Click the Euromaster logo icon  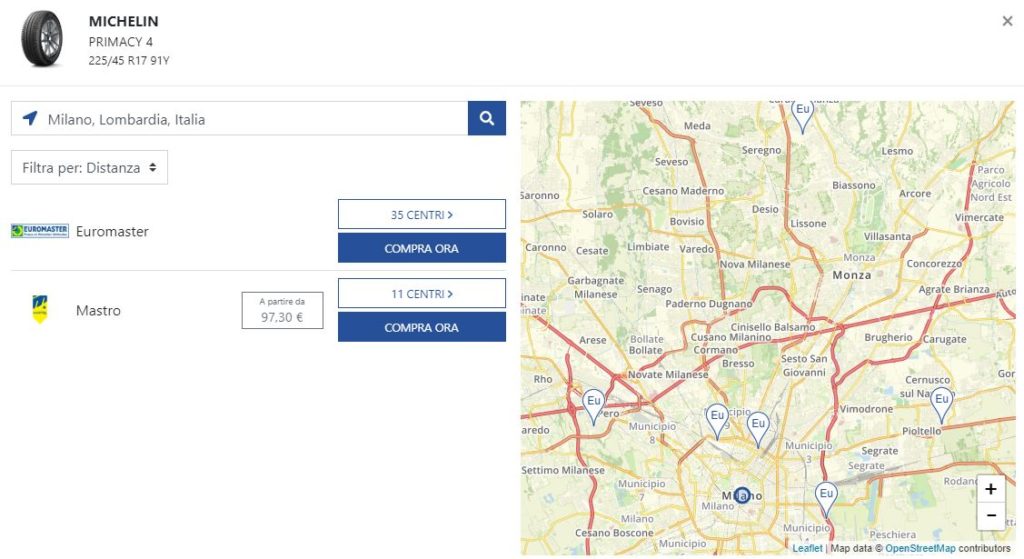pyautogui.click(x=39, y=231)
